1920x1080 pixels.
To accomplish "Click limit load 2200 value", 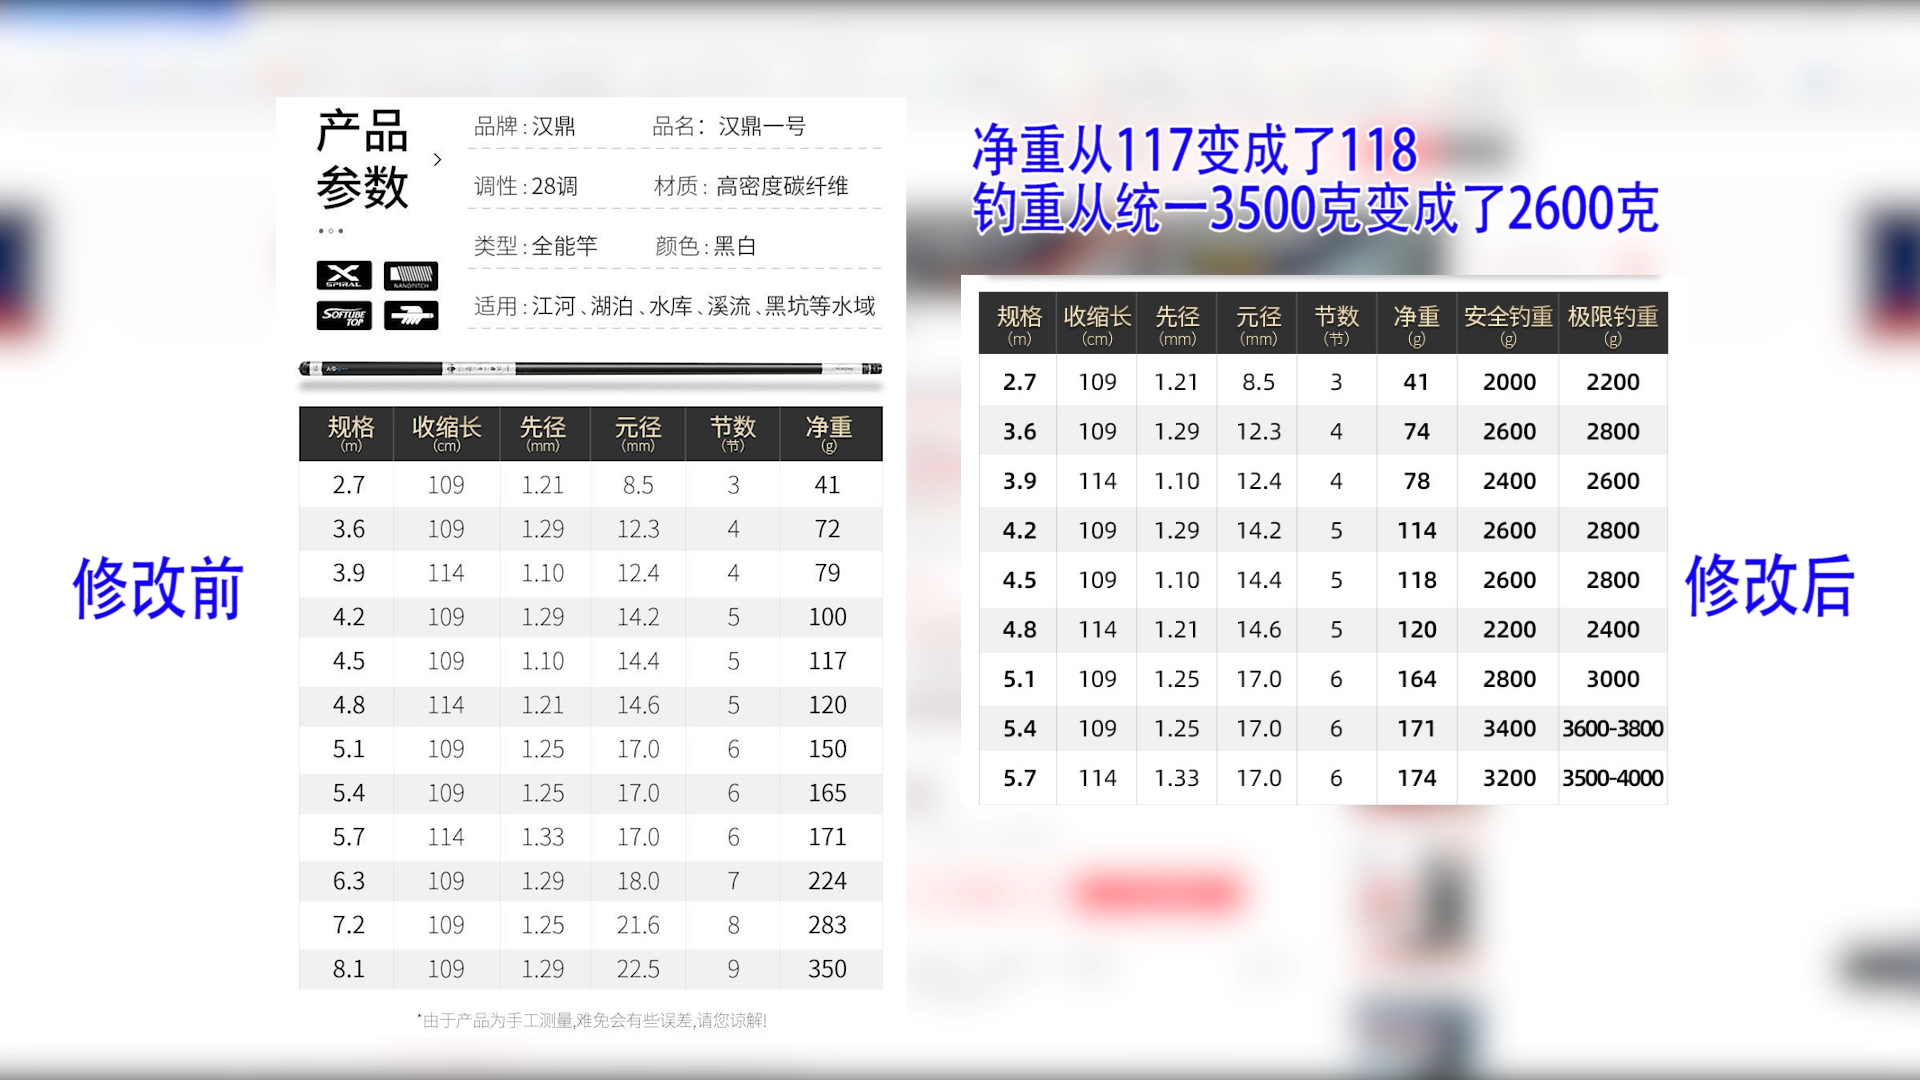I will pyautogui.click(x=1613, y=382).
